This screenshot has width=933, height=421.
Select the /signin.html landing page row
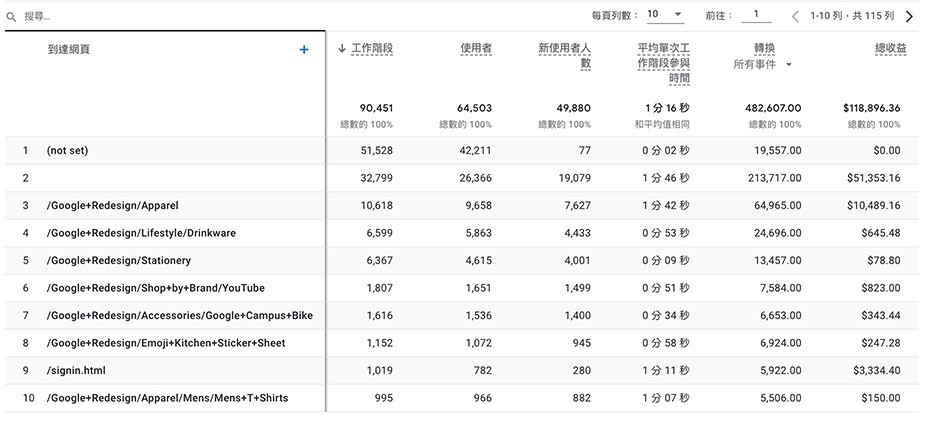click(x=76, y=370)
